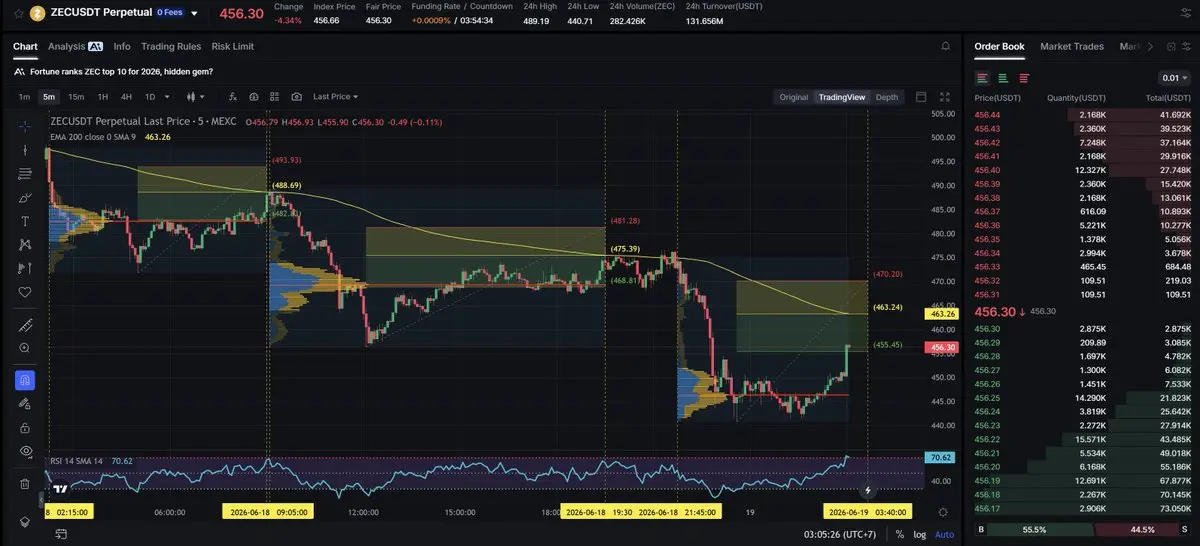Click the TradingView logo on chart

coord(61,489)
